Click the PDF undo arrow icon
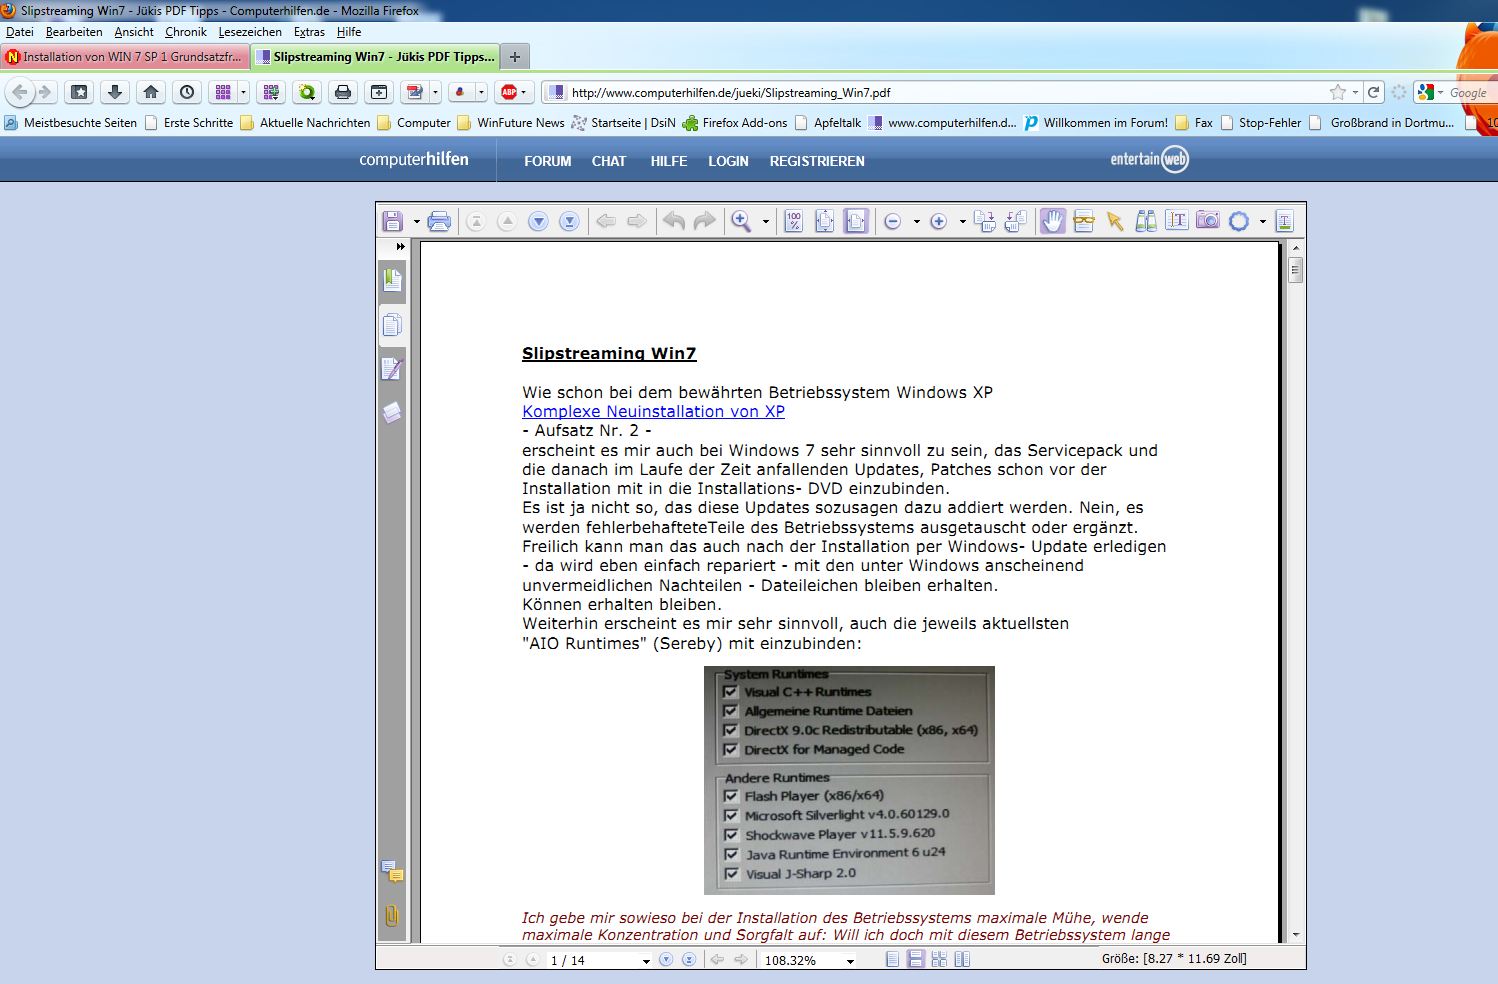Viewport: 1498px width, 984px height. (x=674, y=221)
